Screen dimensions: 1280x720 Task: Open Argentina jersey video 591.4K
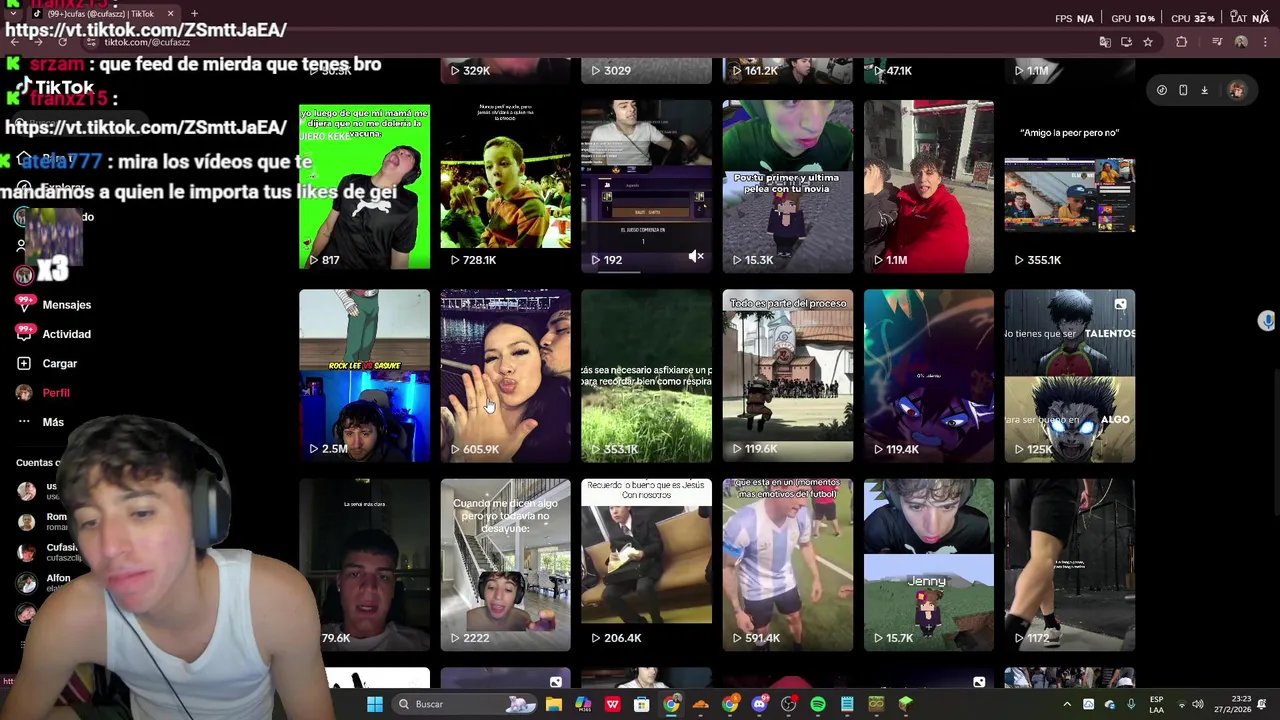[x=787, y=565]
